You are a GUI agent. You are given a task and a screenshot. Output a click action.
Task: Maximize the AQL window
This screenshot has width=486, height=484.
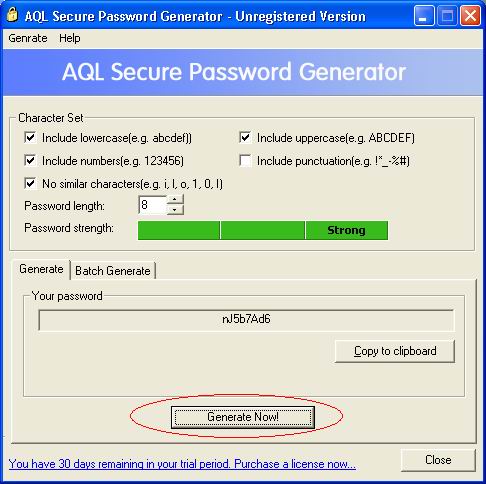447,16
